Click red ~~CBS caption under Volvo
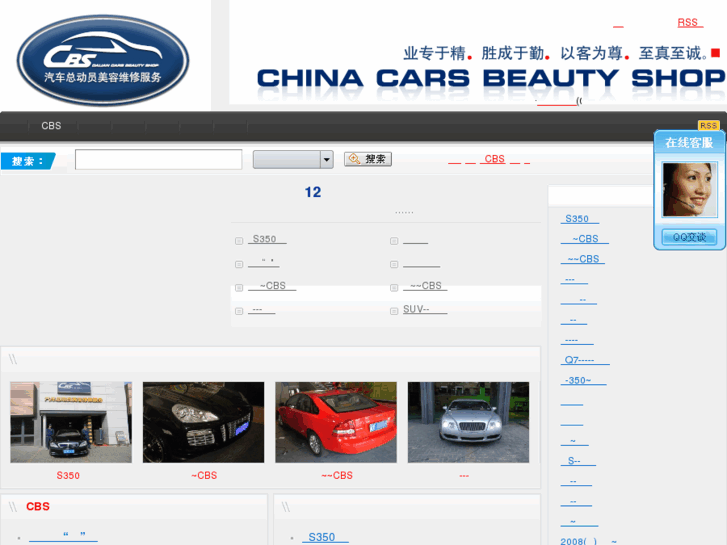Screen dimensions: 727x545 [337, 475]
